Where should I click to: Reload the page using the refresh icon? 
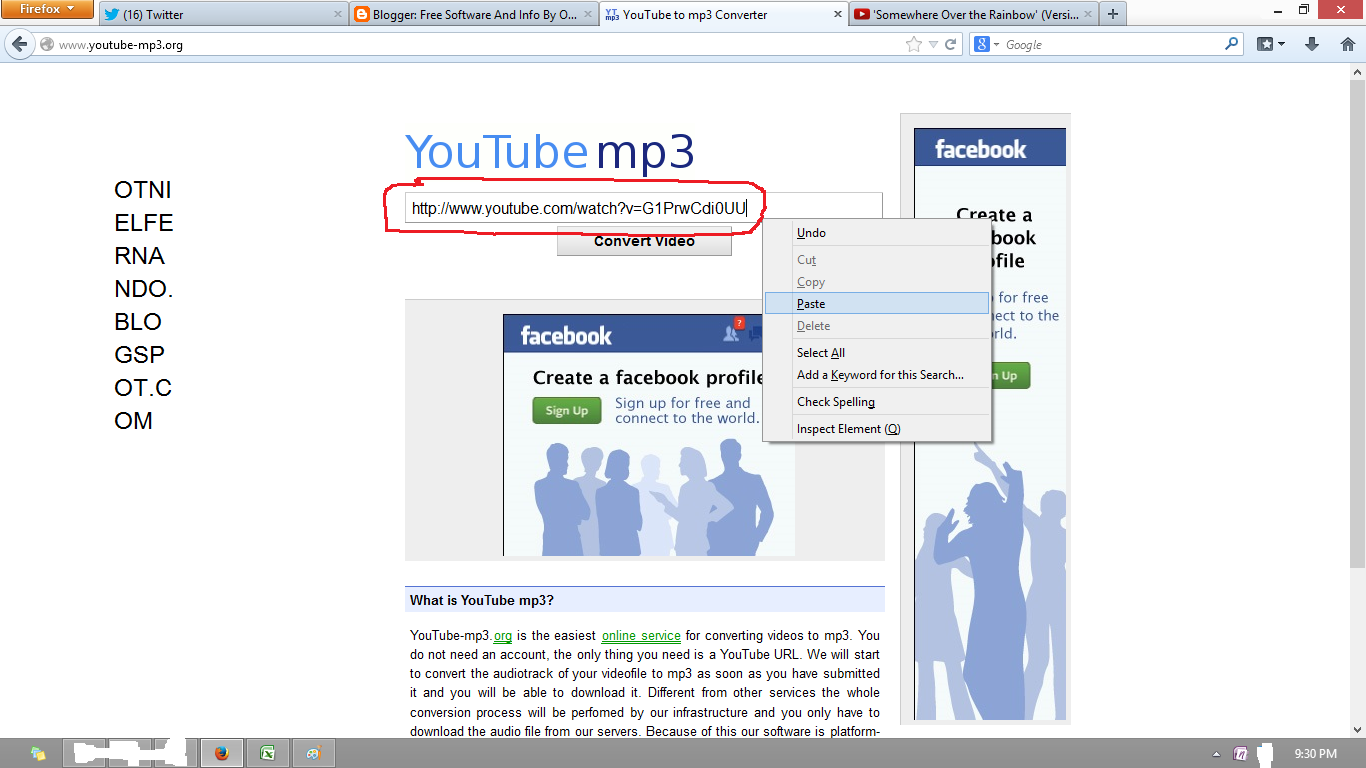pyautogui.click(x=951, y=44)
